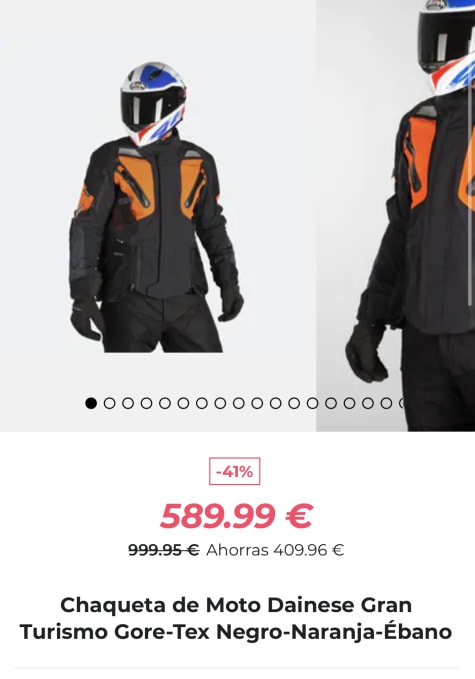Click the crossed-out 999.95 € original price
The height and width of the screenshot is (679, 475).
(164, 550)
